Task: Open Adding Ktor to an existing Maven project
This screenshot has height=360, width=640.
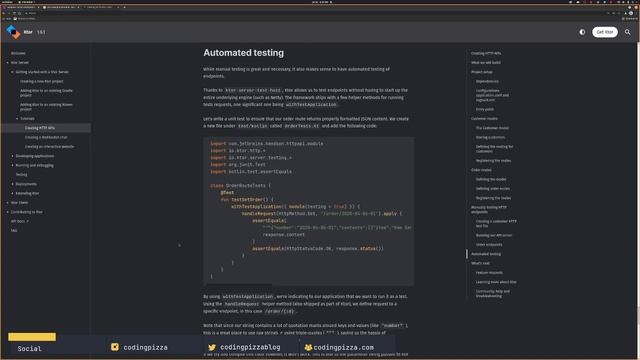Action: point(46,107)
